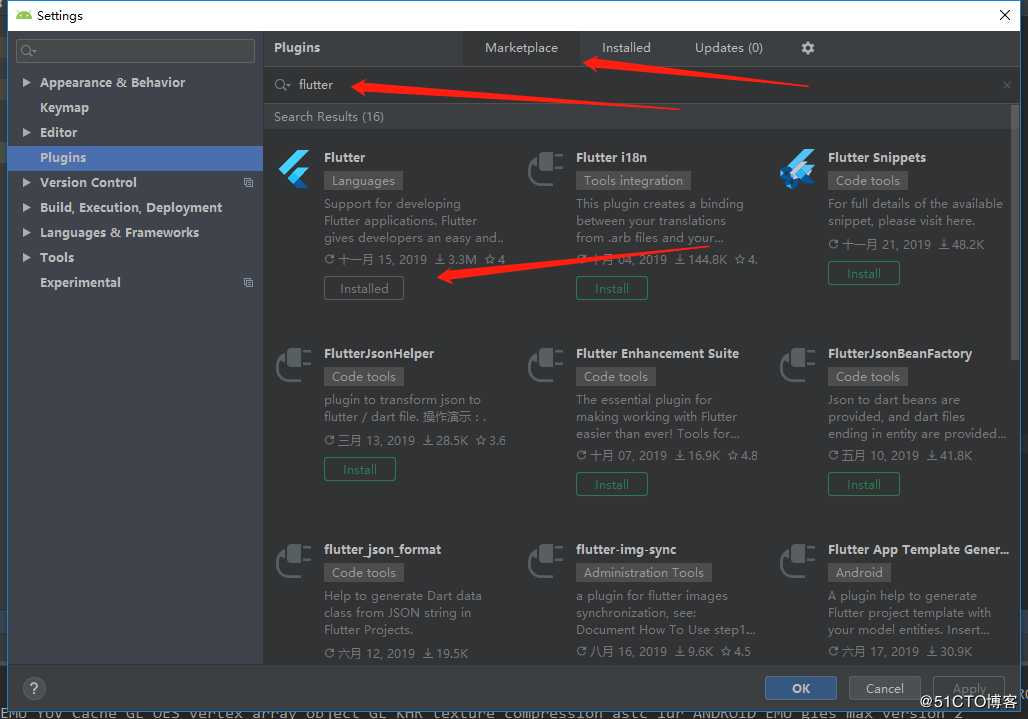The width and height of the screenshot is (1028, 719).
Task: Click the Android tag under Template Generator
Action: point(859,572)
